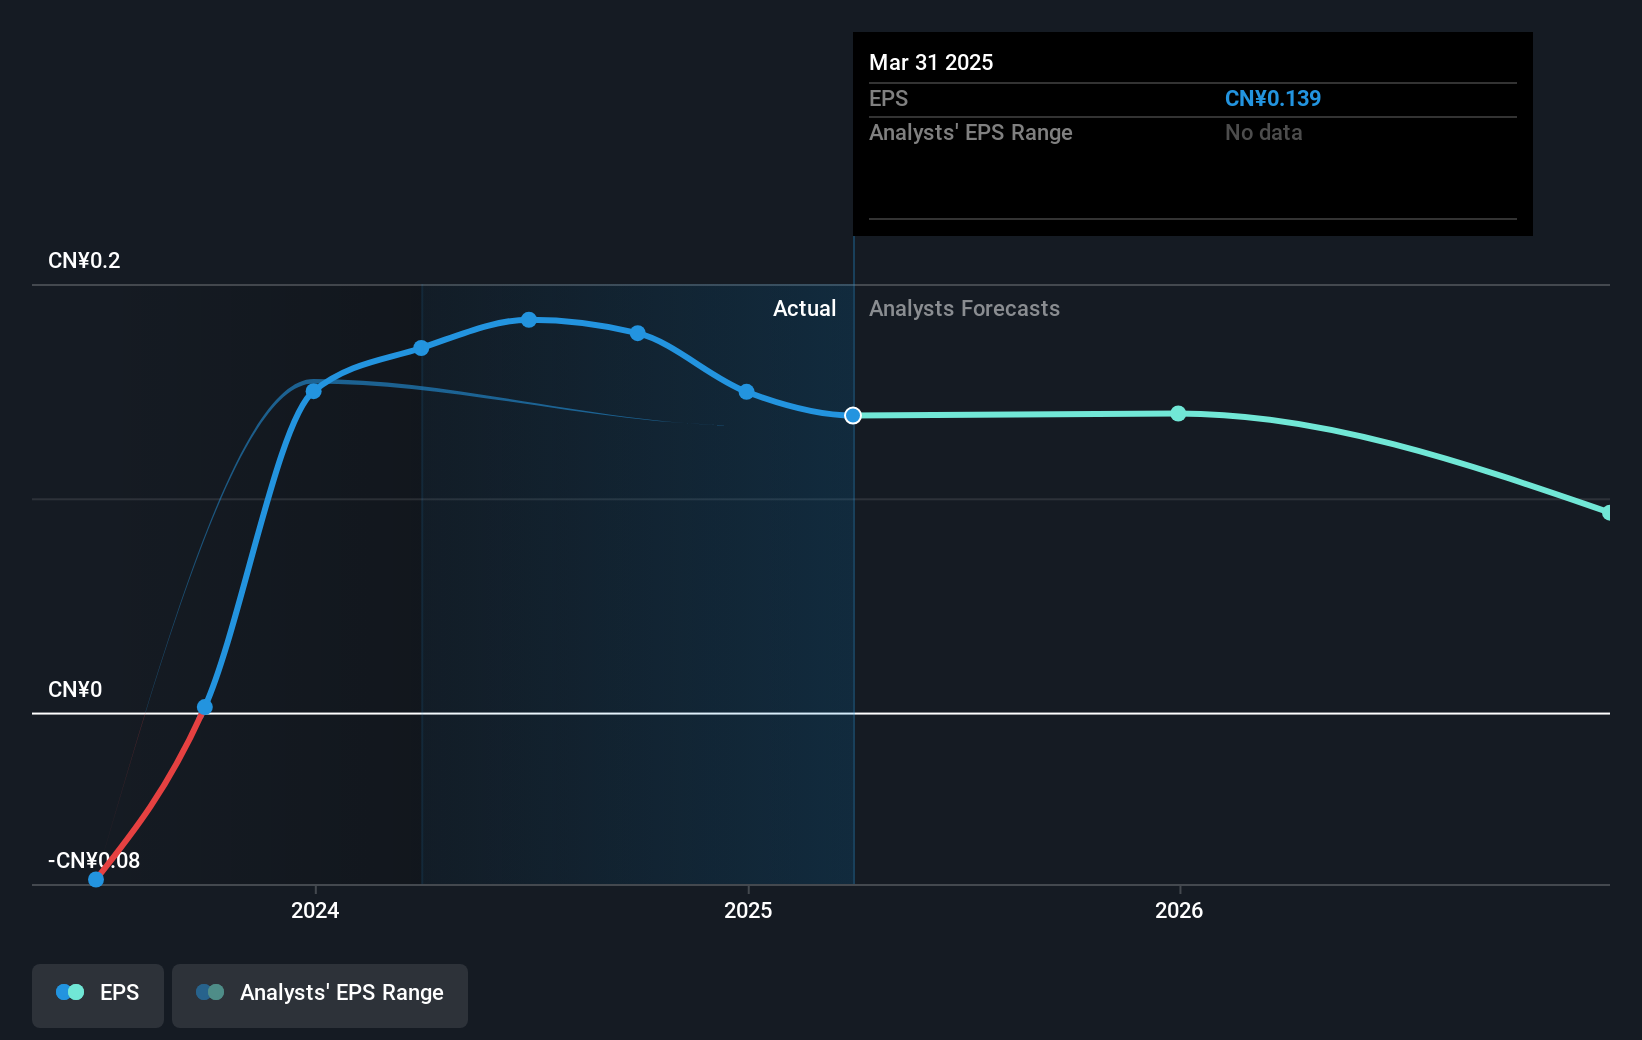This screenshot has width=1642, height=1040.
Task: Click the 2024 x-axis label
Action: tap(315, 910)
